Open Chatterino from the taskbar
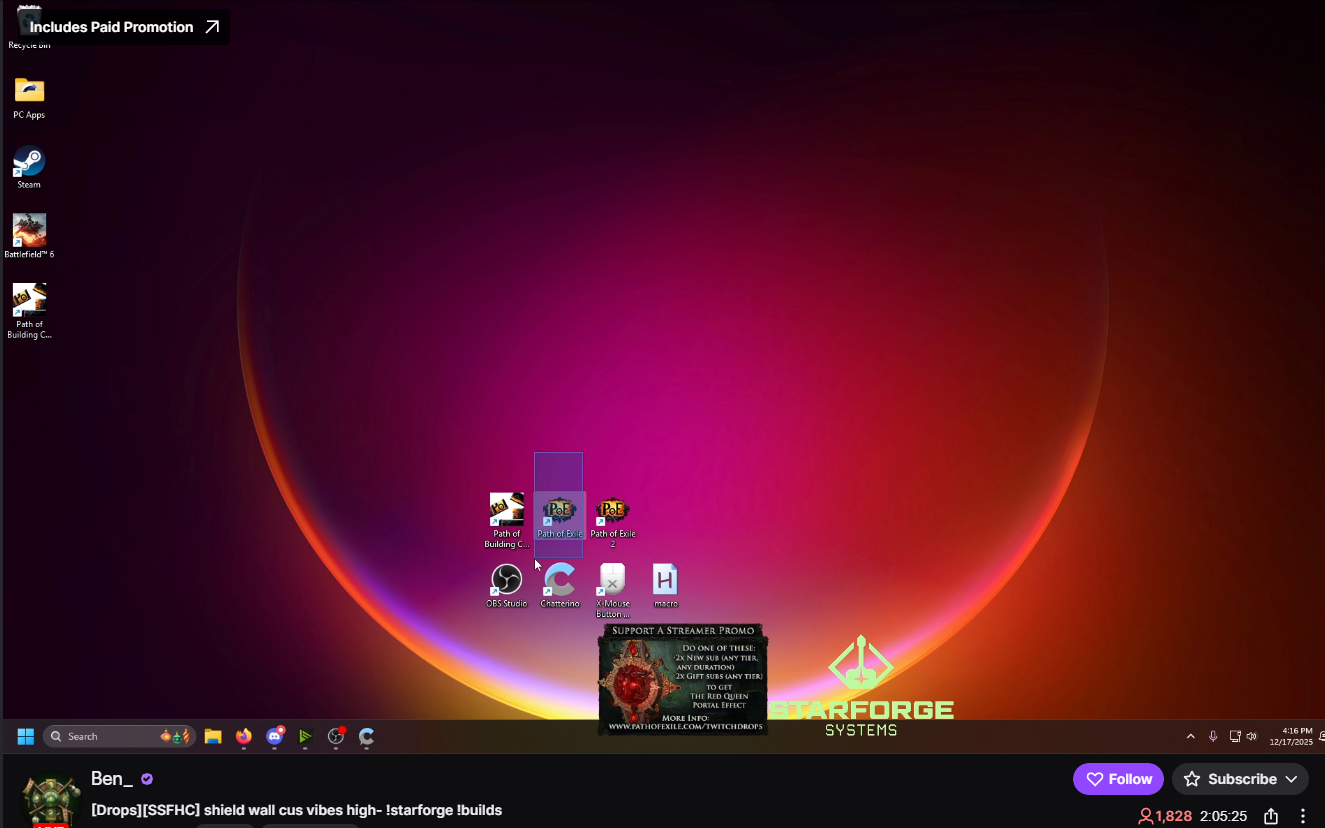This screenshot has height=828, width=1325. click(367, 737)
